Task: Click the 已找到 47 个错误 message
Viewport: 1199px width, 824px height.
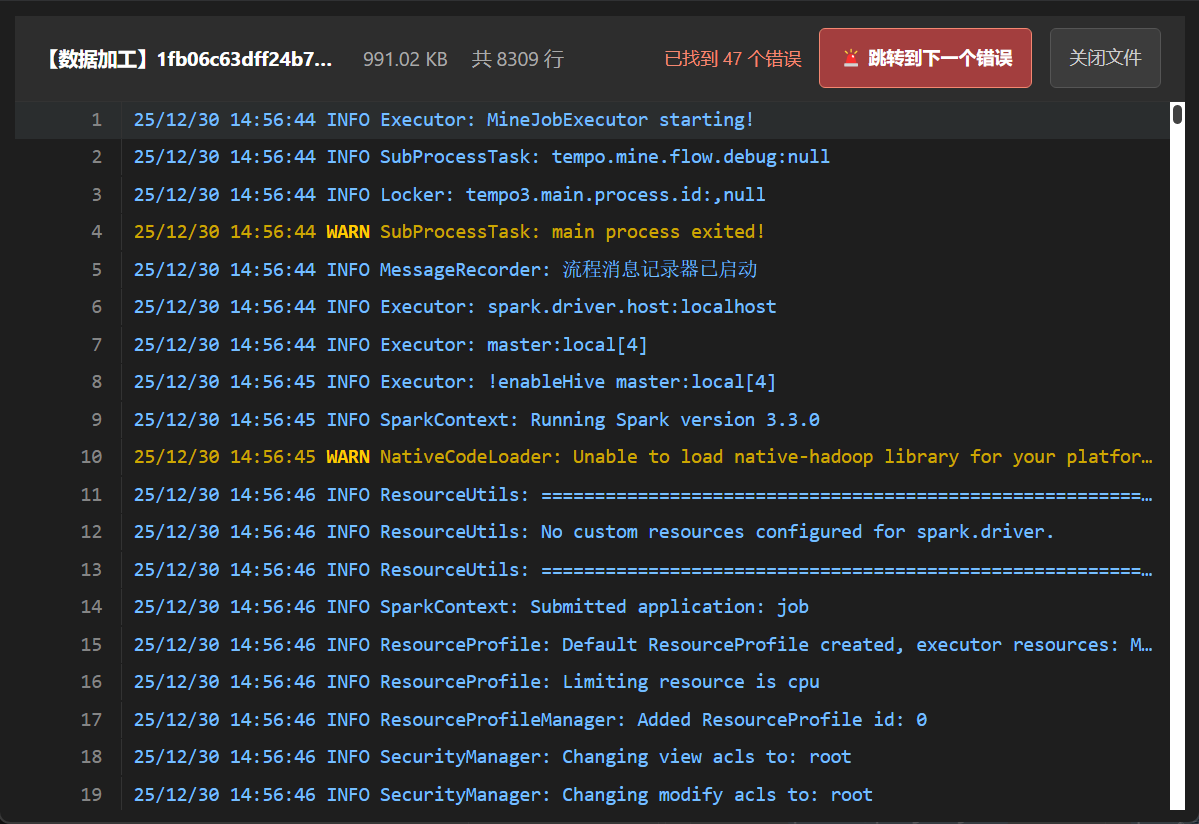Action: (x=733, y=59)
